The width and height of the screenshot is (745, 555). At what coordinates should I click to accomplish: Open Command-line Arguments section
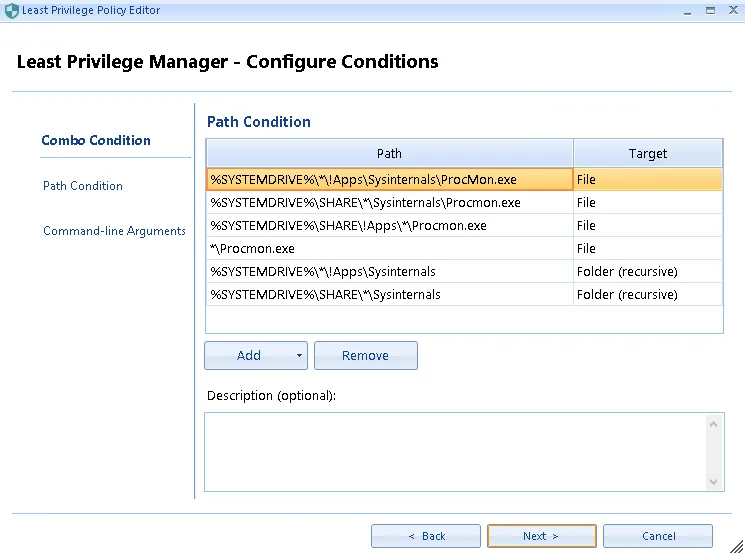[x=114, y=231]
